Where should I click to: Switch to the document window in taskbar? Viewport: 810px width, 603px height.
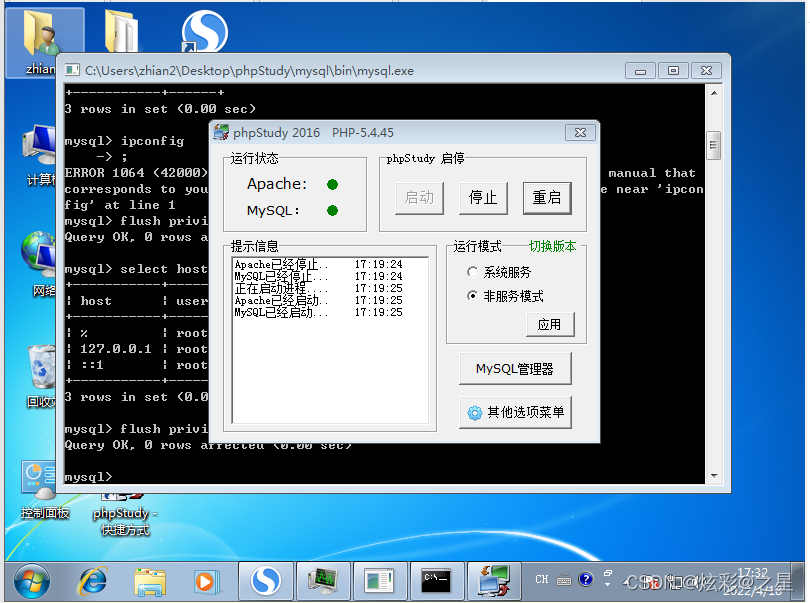coord(379,581)
